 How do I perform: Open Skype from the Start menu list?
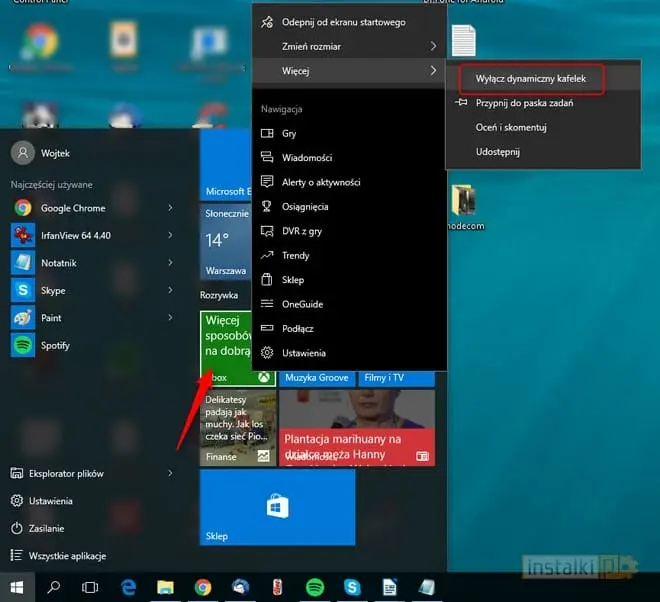point(52,290)
